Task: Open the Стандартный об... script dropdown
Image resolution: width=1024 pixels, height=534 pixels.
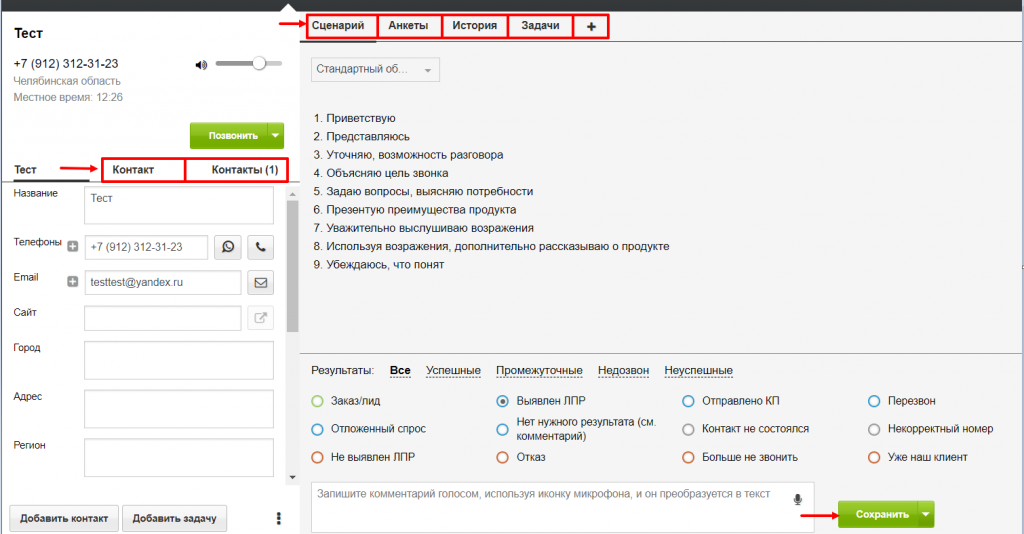Action: (x=375, y=70)
